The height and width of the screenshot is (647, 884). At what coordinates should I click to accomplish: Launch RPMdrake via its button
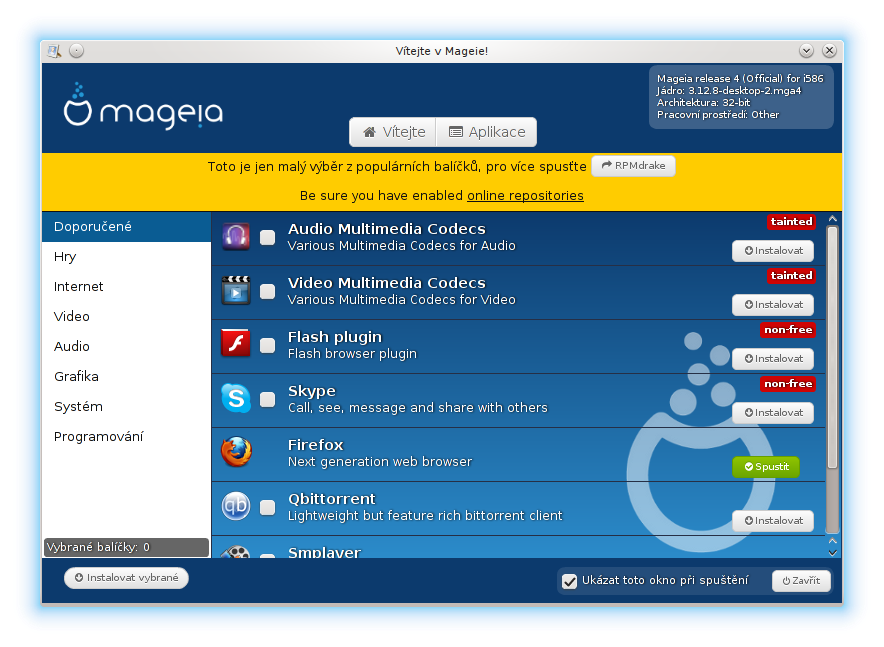(x=633, y=166)
